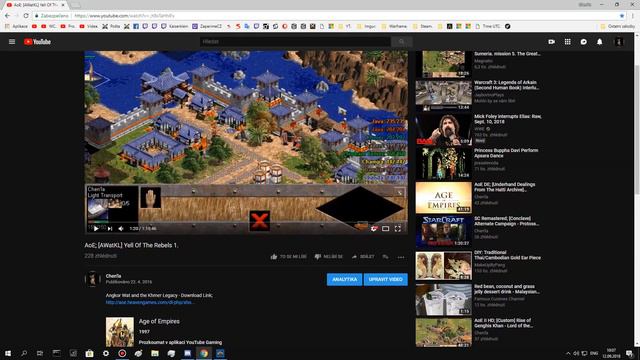Screen dimensions: 640x360
Task: Show hidden system tray icons
Action: click(568, 353)
